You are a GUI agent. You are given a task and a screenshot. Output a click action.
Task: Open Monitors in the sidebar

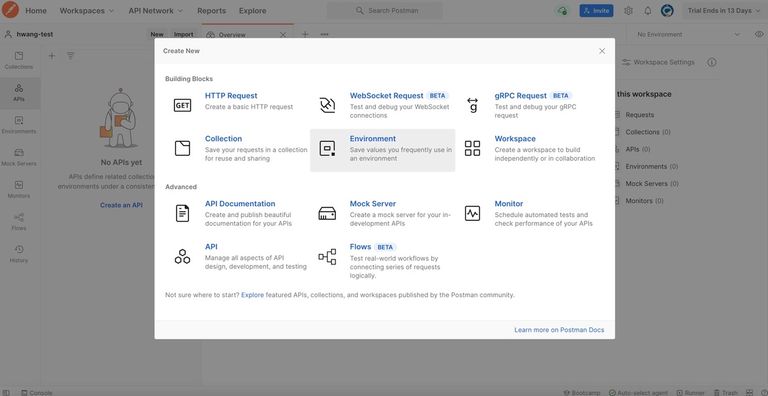point(19,190)
